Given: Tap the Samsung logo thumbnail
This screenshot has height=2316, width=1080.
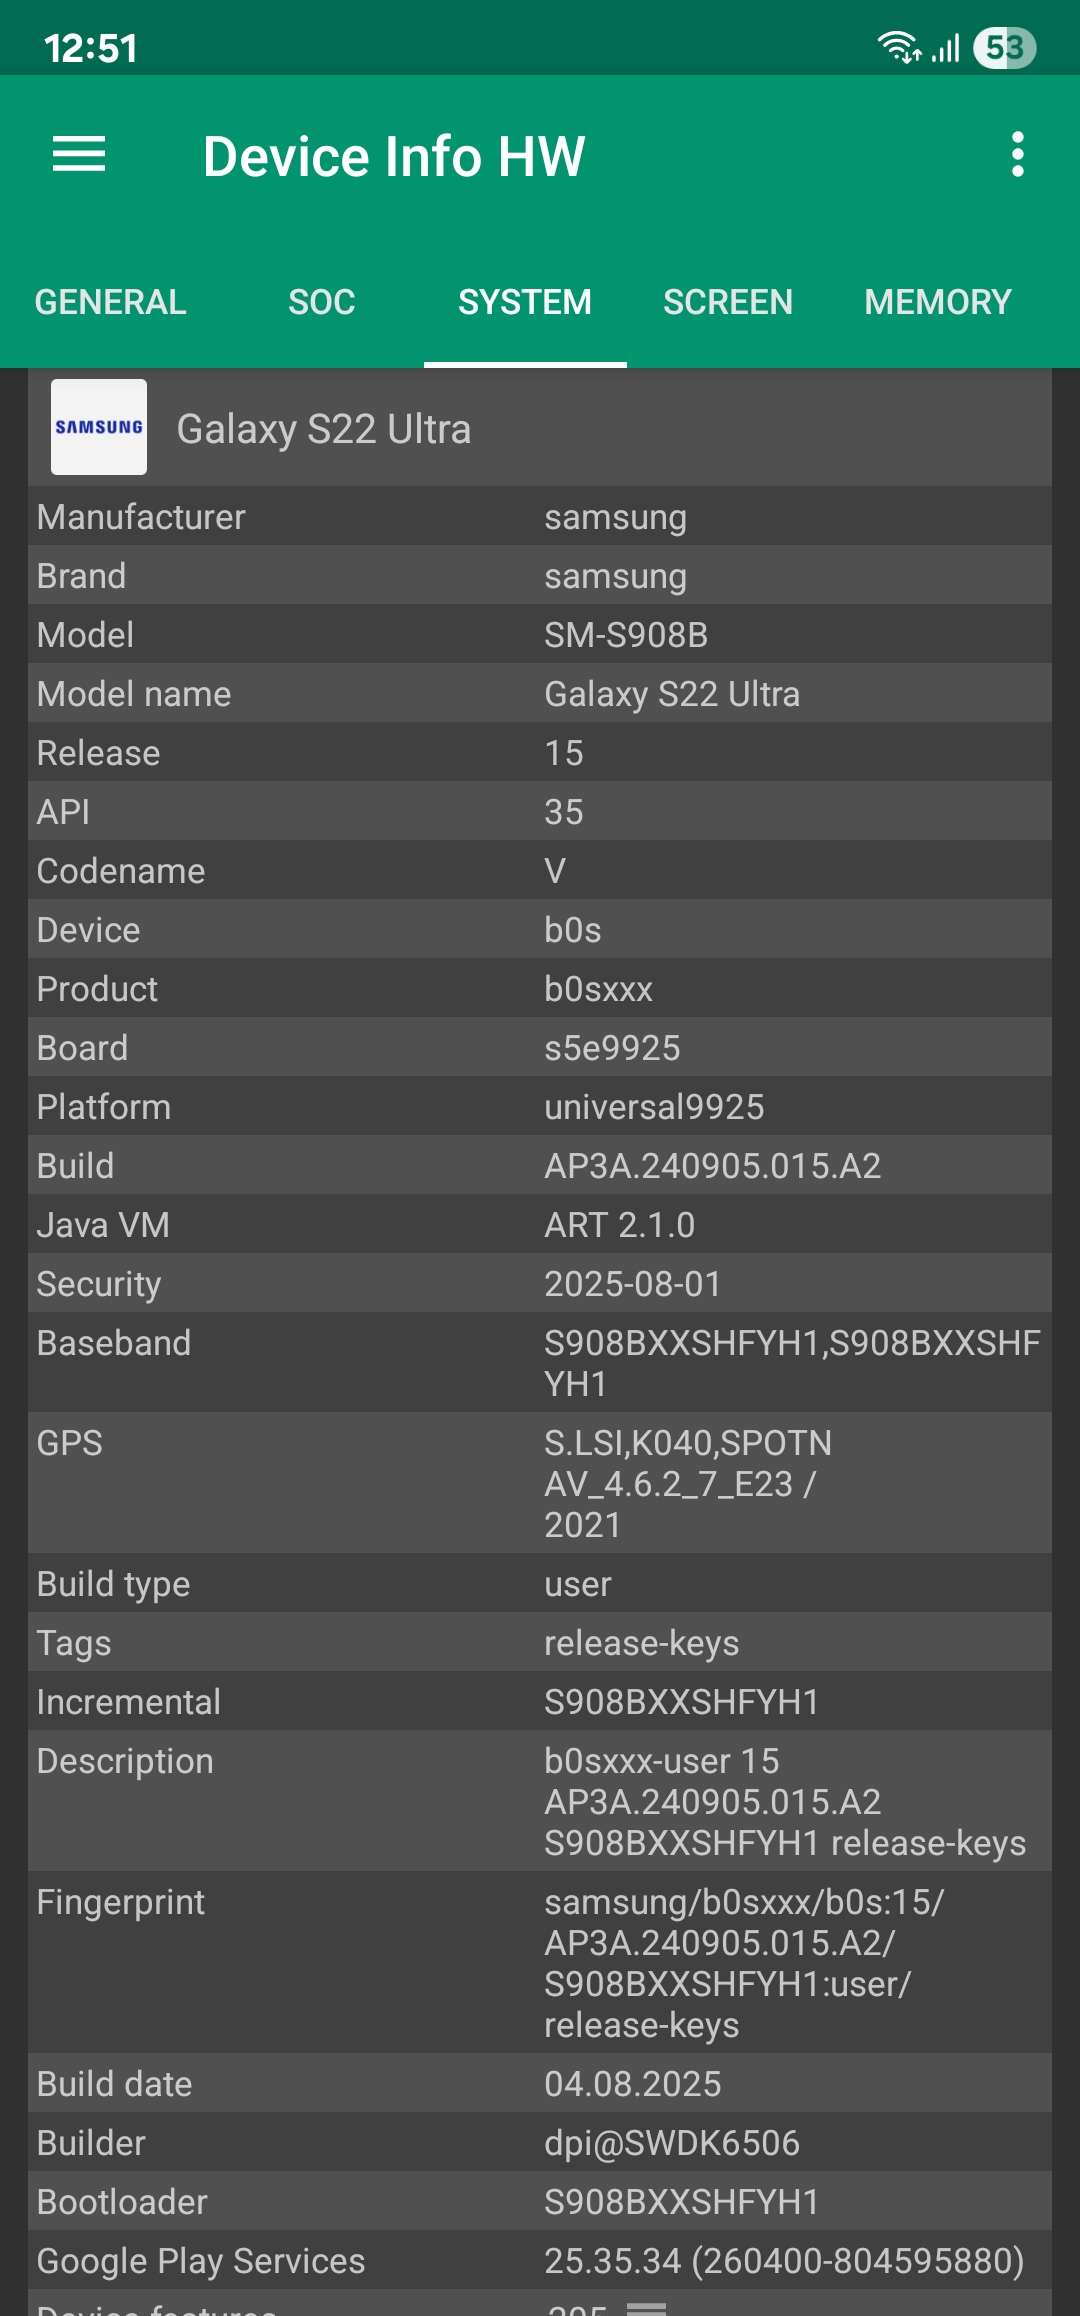Looking at the screenshot, I should [x=99, y=427].
